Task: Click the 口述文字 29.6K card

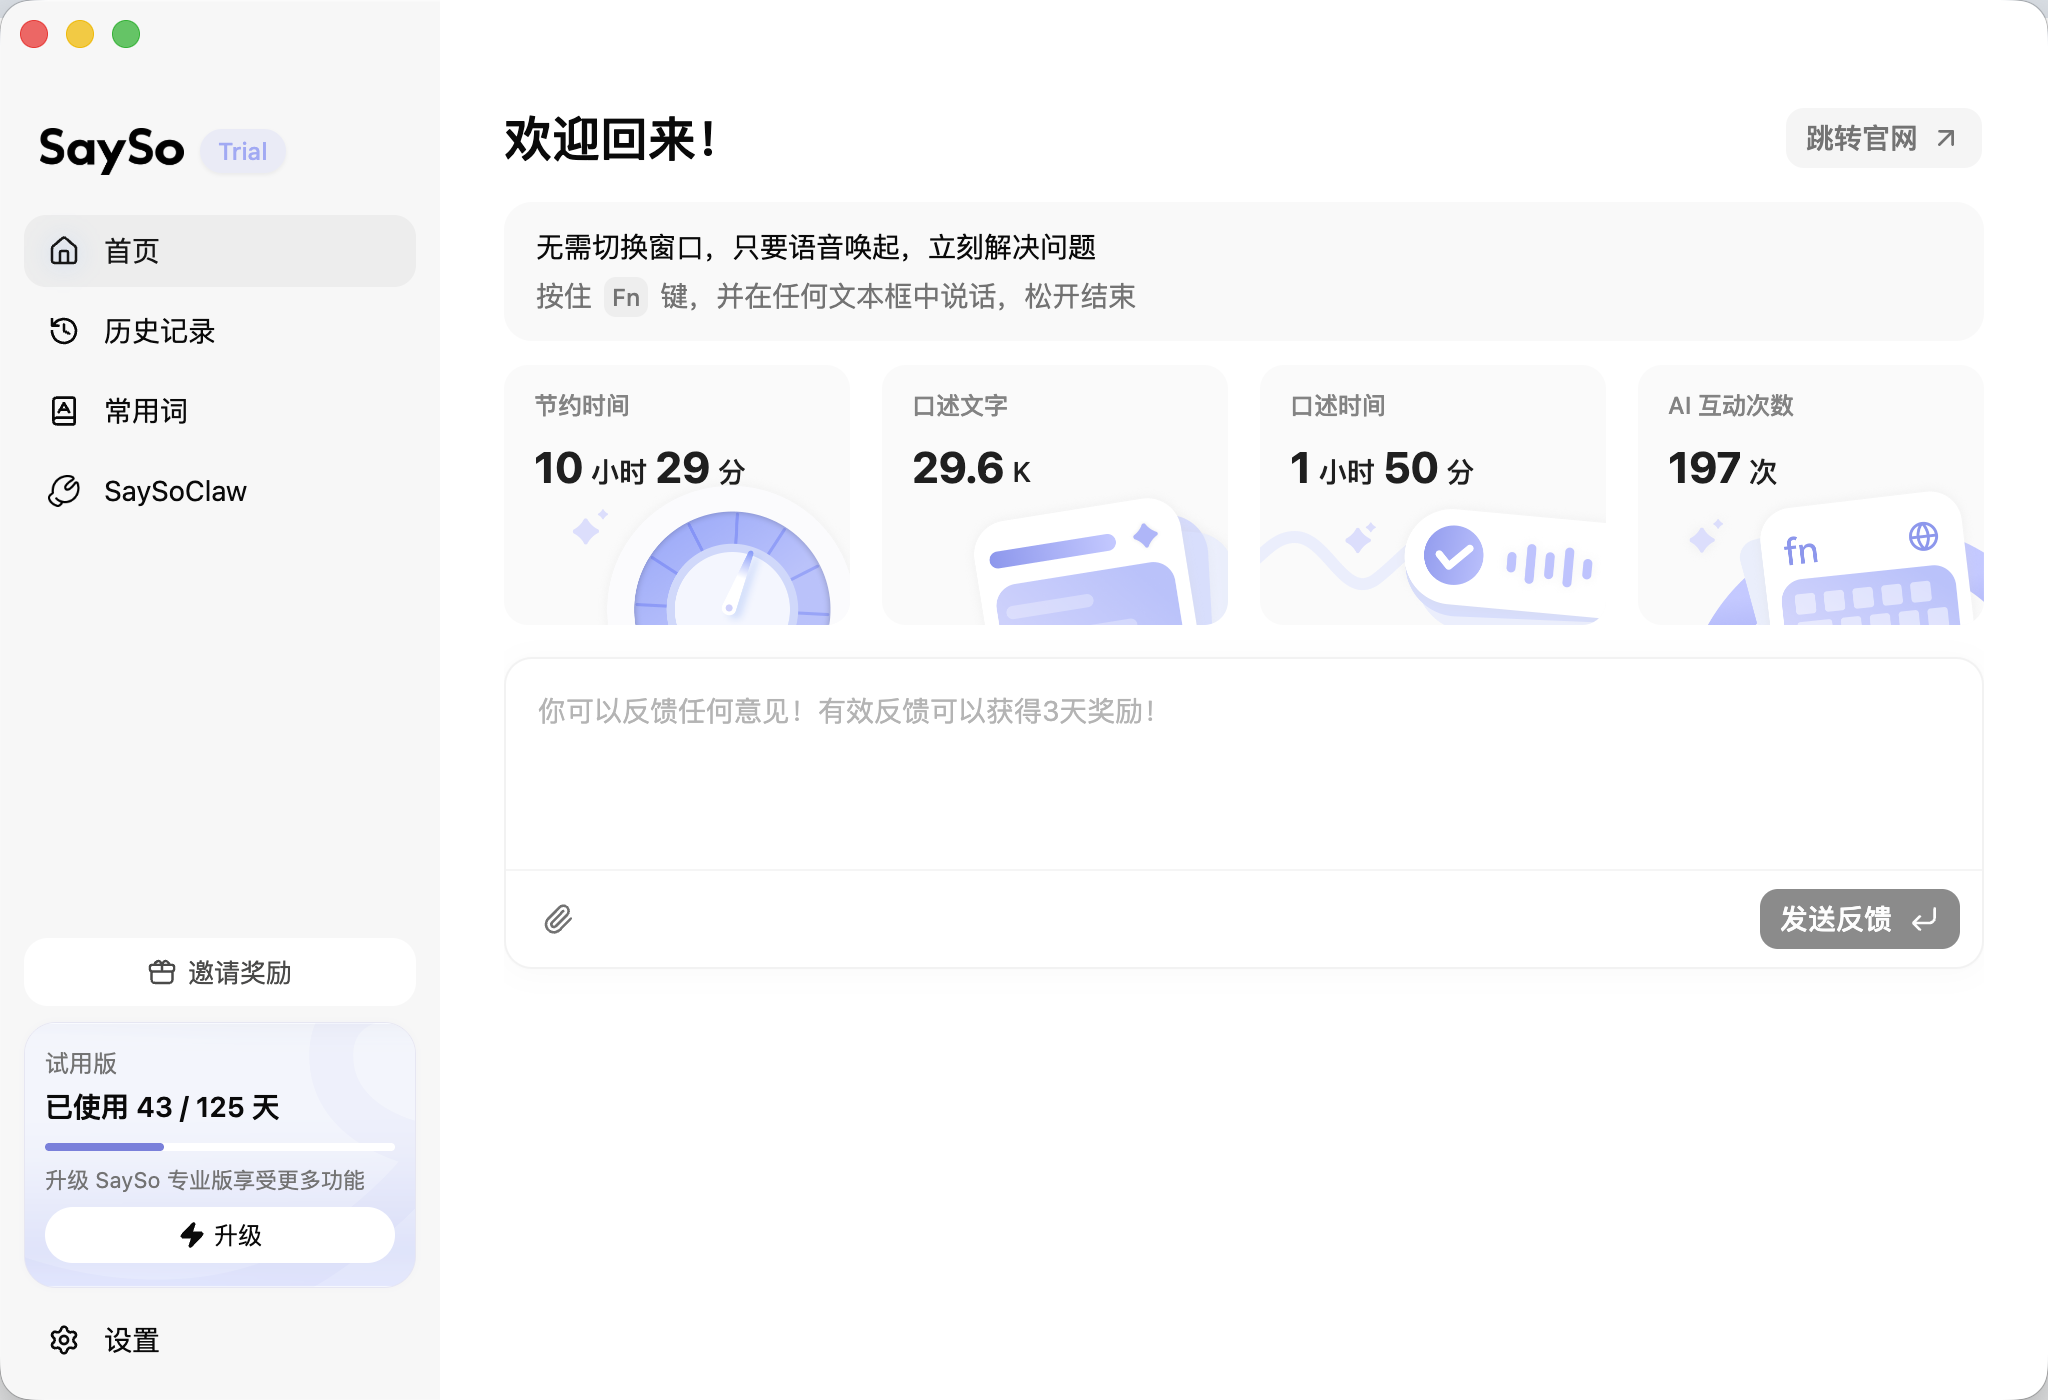Action: (x=1054, y=495)
